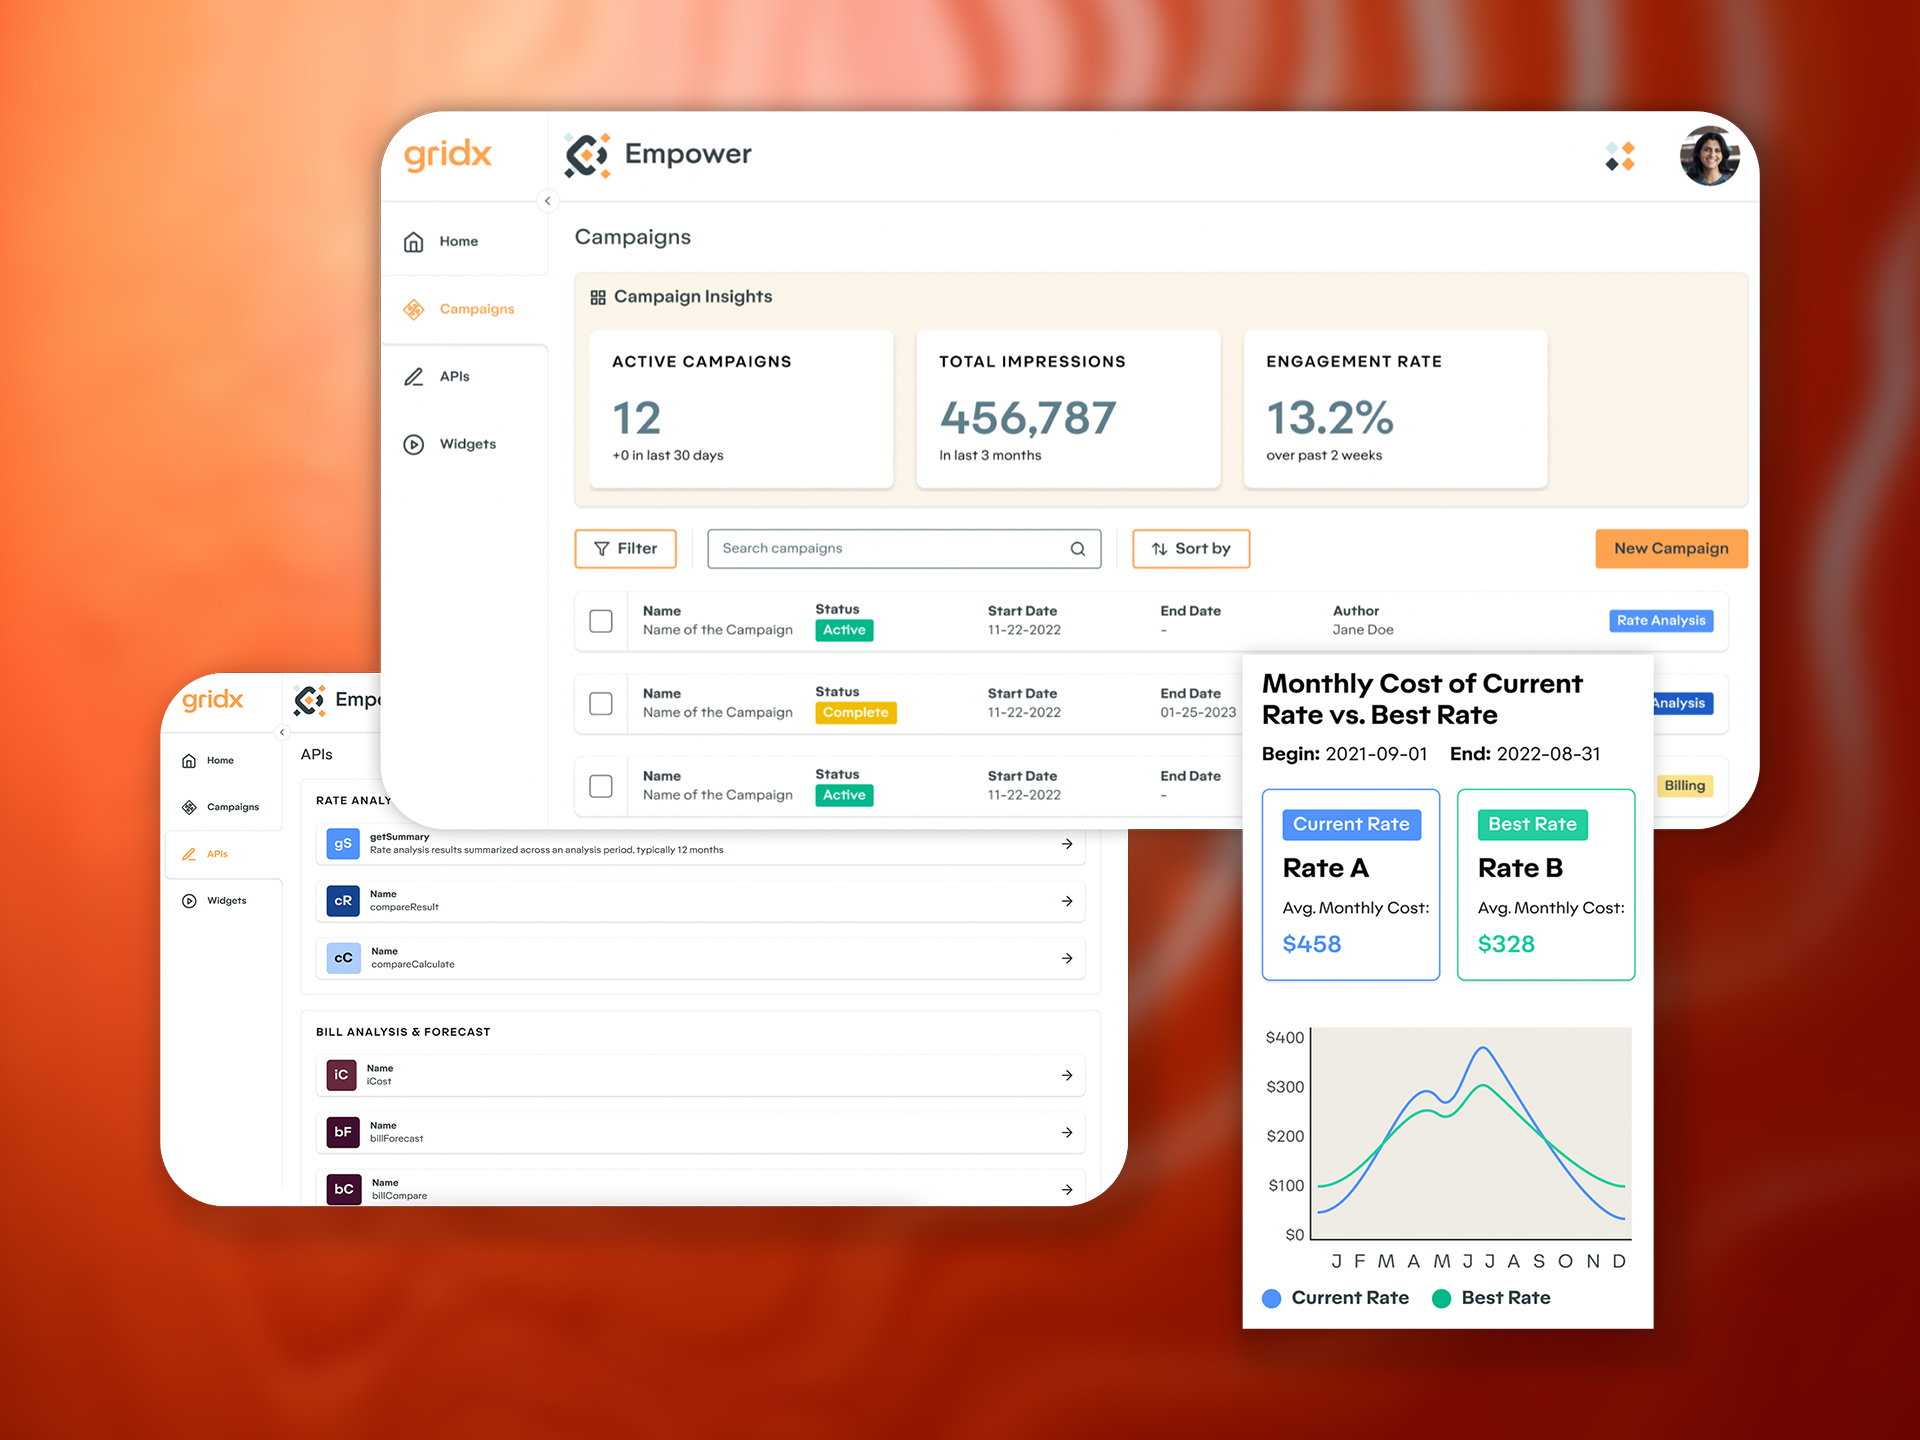
Task: Click the Campaign Insights grid icon
Action: tap(598, 297)
